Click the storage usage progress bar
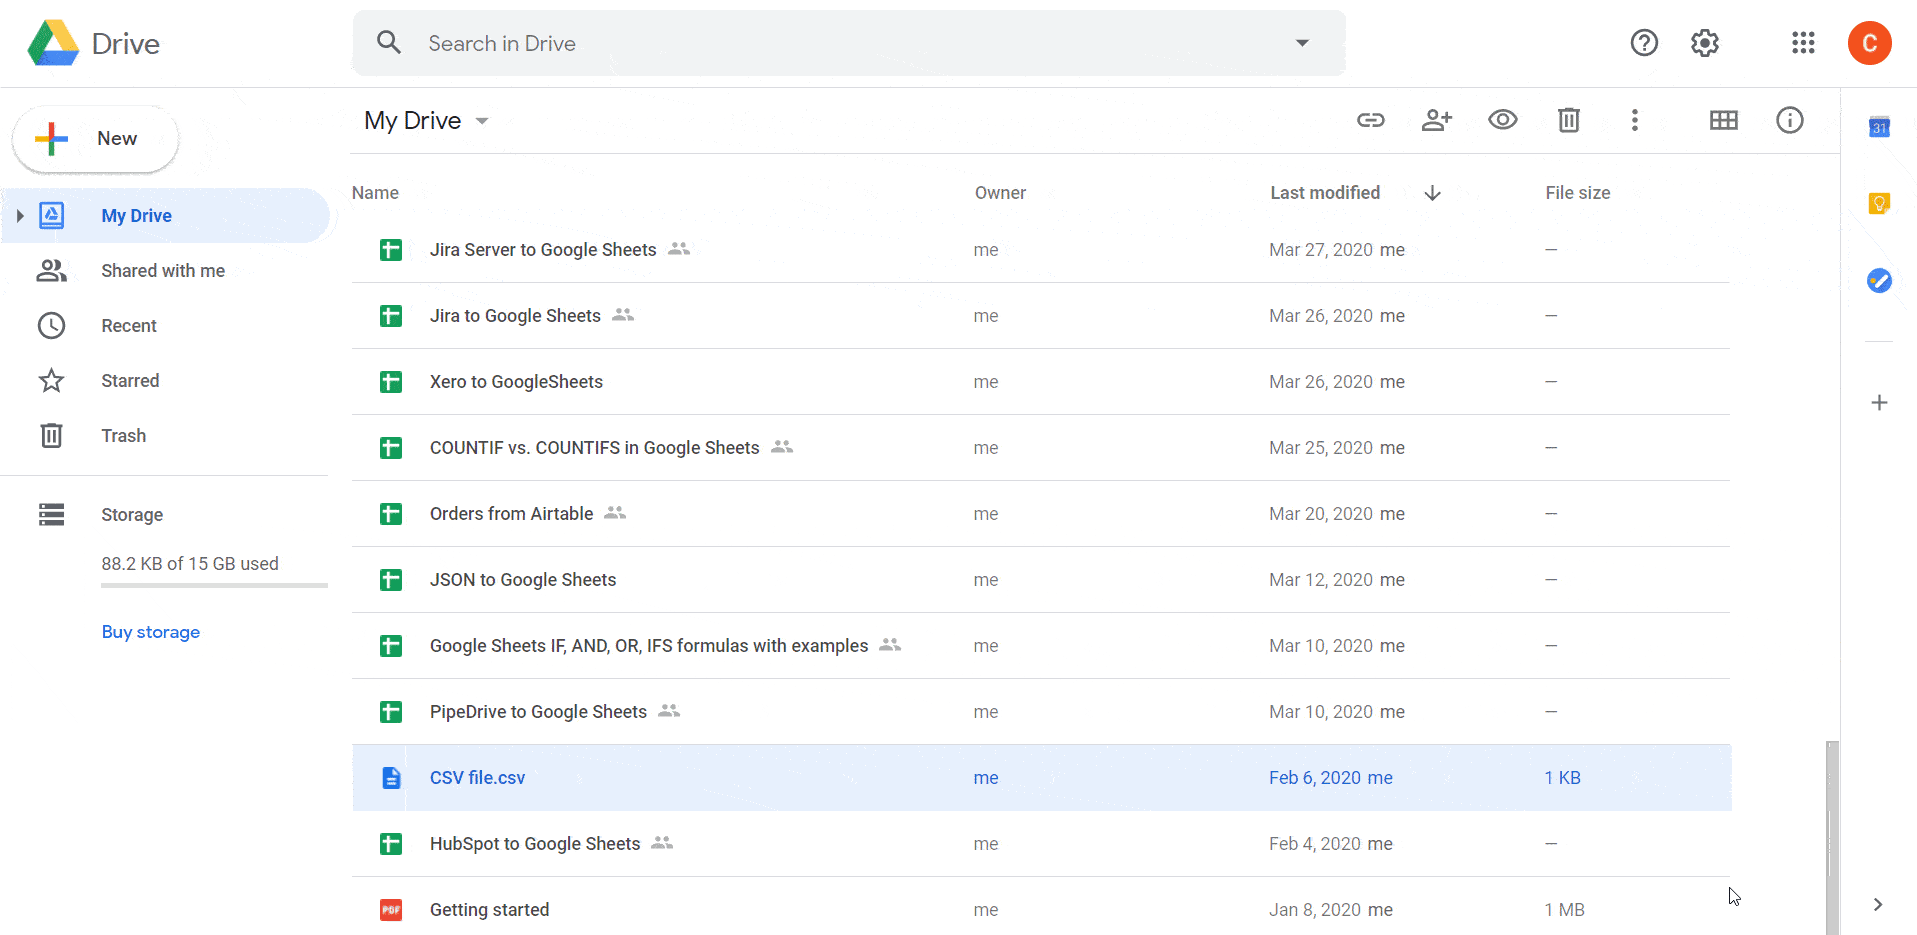This screenshot has height=935, width=1917. click(213, 584)
